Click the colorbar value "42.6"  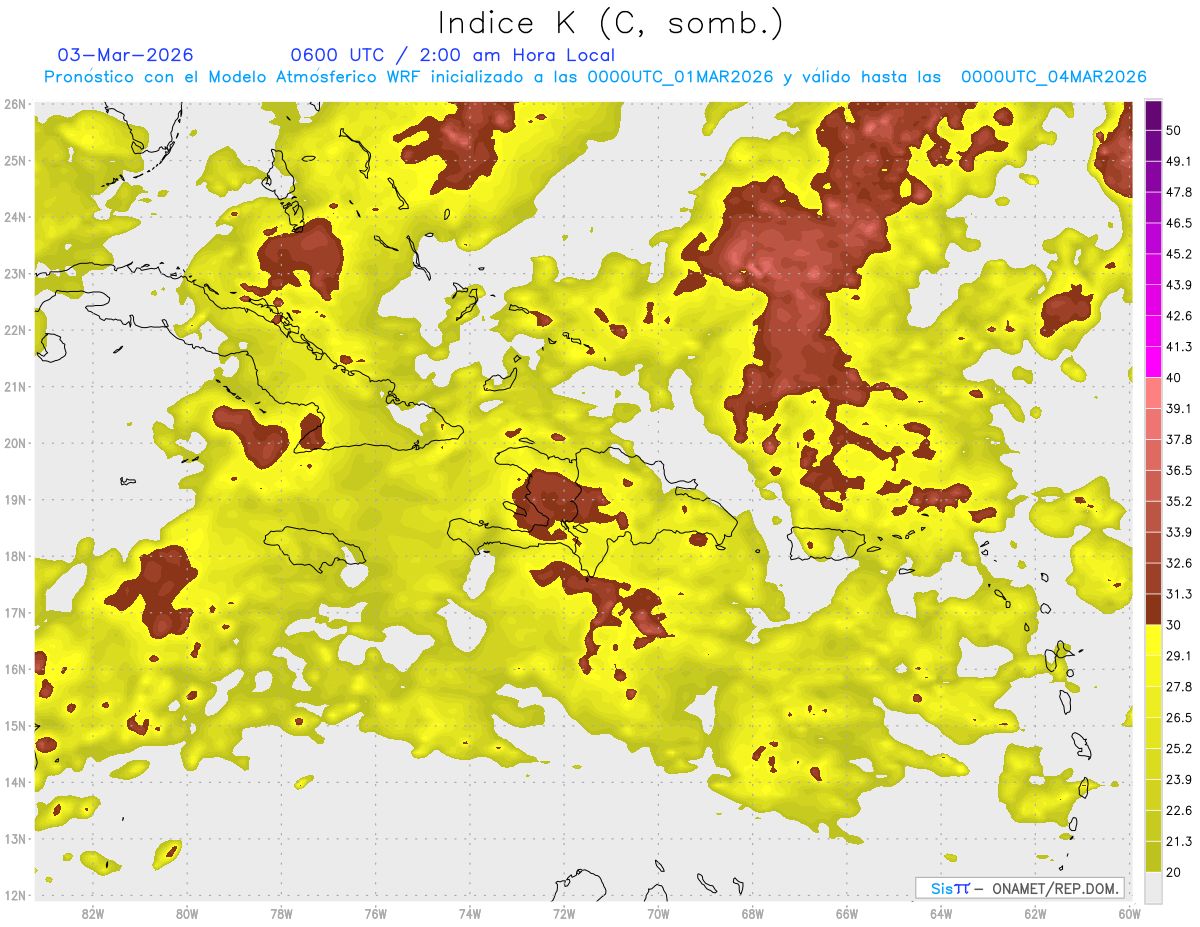(1178, 315)
